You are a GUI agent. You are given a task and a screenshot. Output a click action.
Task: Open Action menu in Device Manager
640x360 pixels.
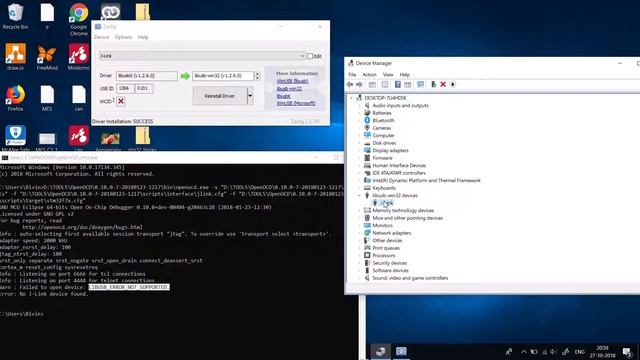point(369,75)
